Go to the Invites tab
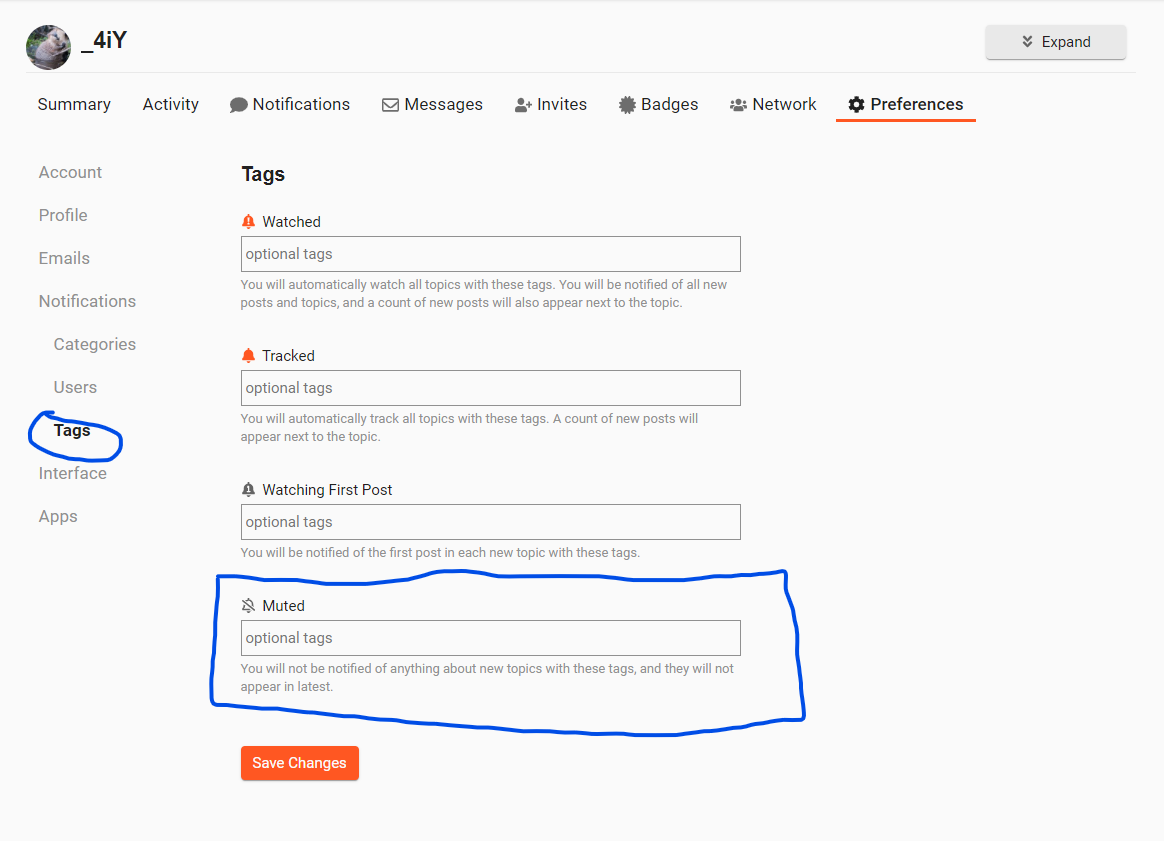Screen dimensions: 1164x841 (x=551, y=105)
